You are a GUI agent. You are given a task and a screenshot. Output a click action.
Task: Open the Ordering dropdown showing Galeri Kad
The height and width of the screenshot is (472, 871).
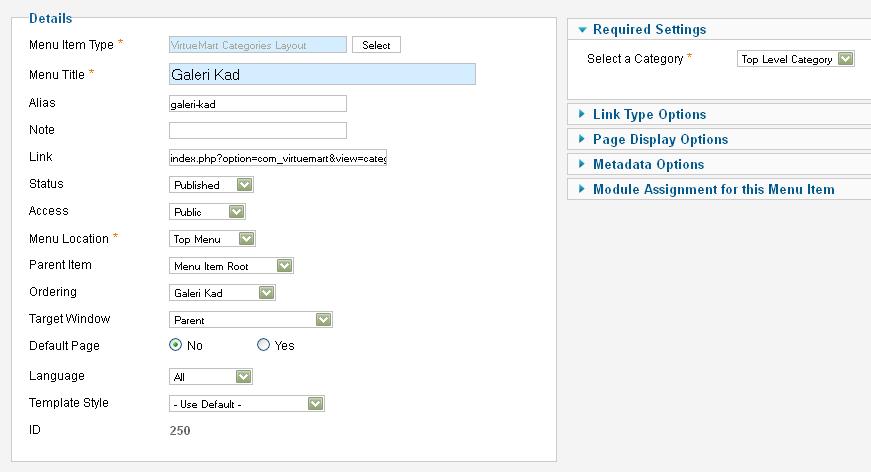tap(222, 293)
